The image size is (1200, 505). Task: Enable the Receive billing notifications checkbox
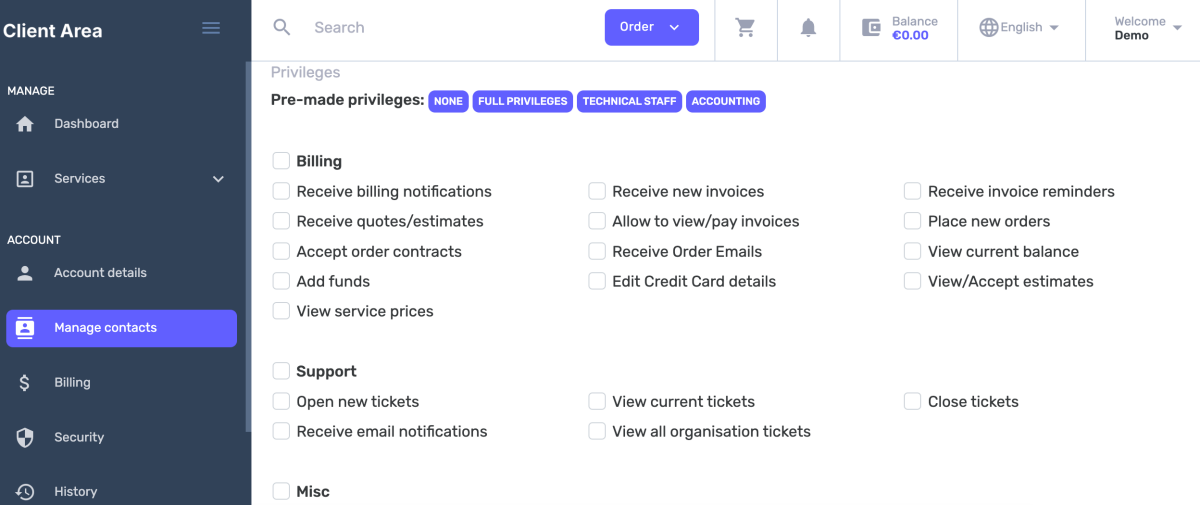pyautogui.click(x=281, y=191)
